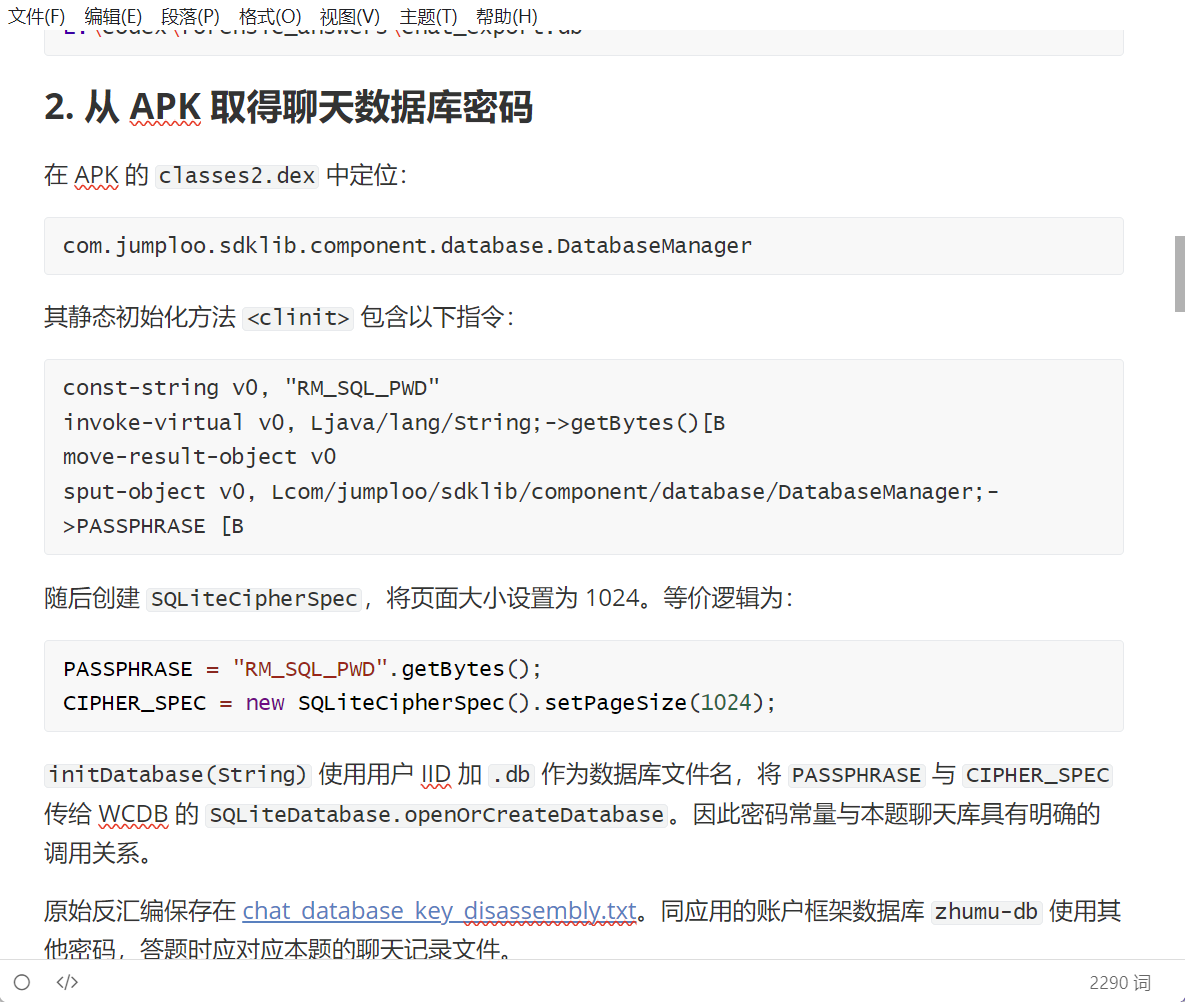This screenshot has height=1002, width=1185.
Task: Click the inline code .db
Action: pyautogui.click(x=512, y=775)
